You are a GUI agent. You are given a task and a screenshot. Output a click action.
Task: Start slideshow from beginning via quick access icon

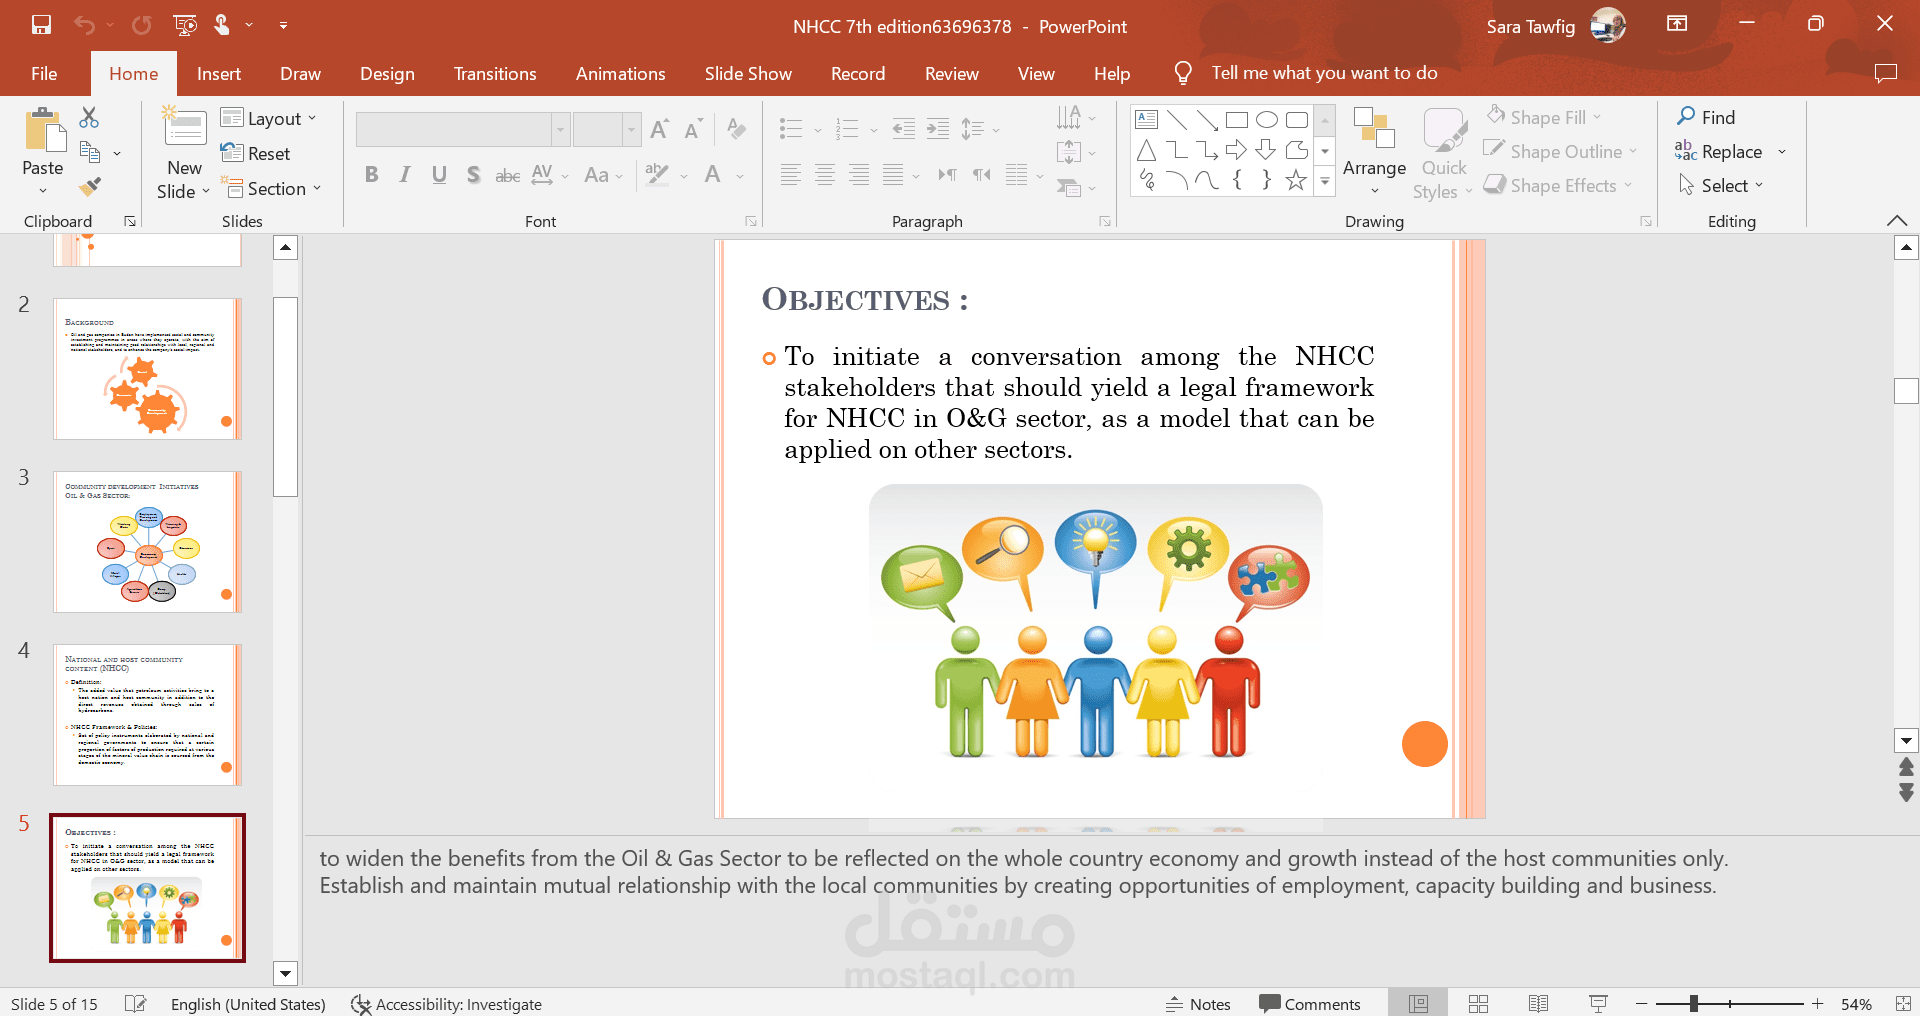point(185,25)
